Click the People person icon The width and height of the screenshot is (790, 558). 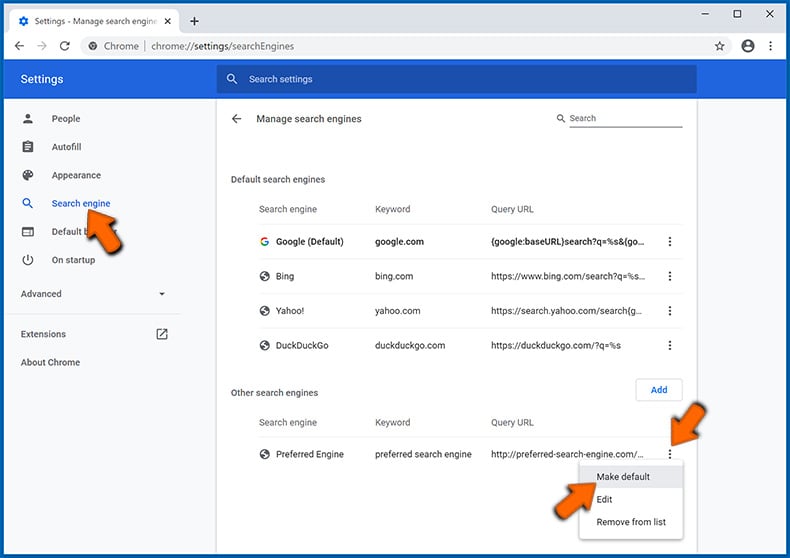(x=28, y=119)
